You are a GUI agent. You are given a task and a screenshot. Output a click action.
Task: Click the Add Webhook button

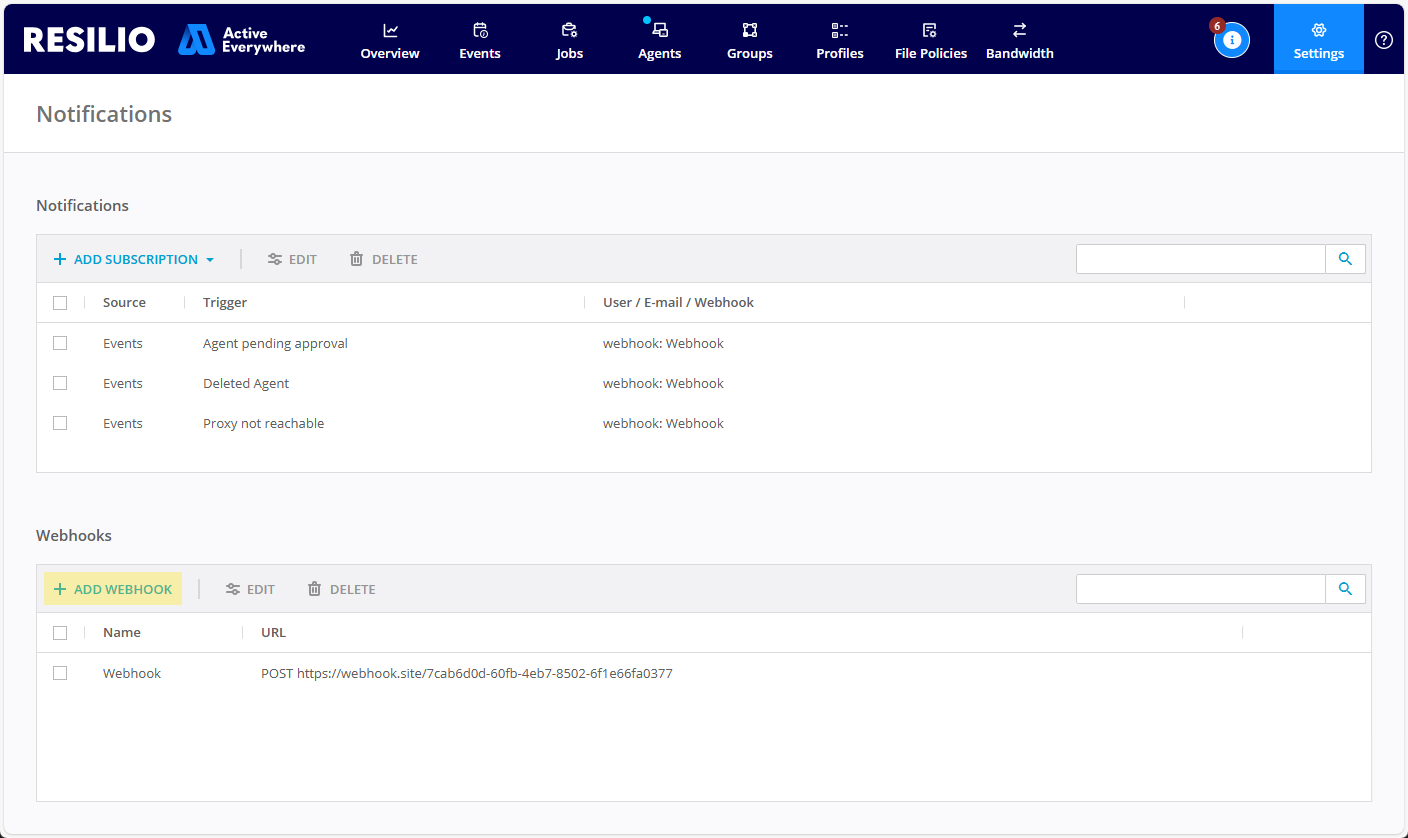tap(112, 589)
